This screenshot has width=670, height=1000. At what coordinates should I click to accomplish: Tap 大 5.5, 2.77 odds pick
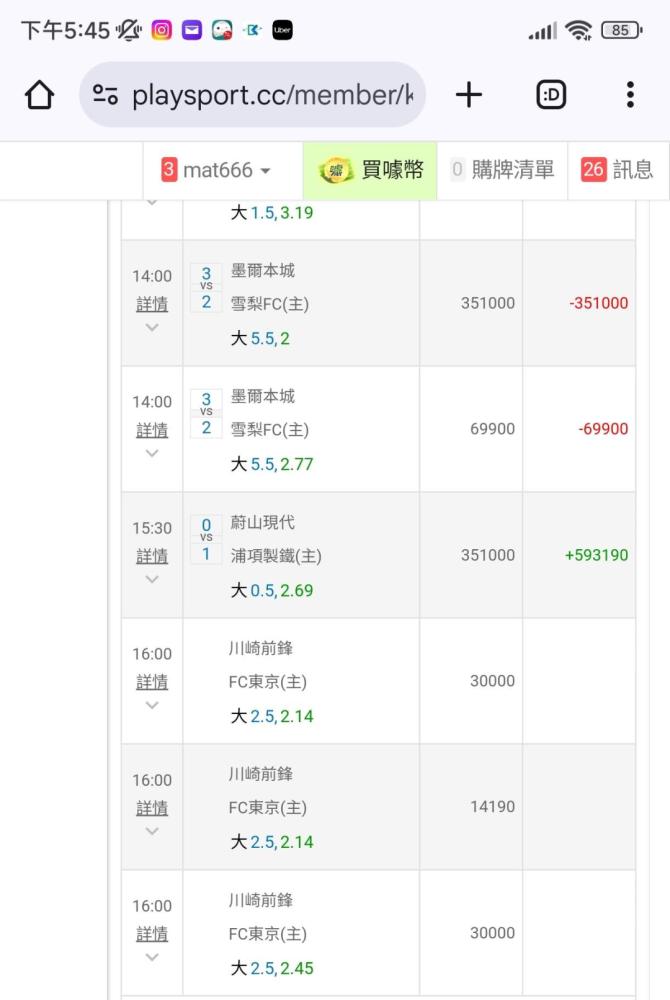272,464
